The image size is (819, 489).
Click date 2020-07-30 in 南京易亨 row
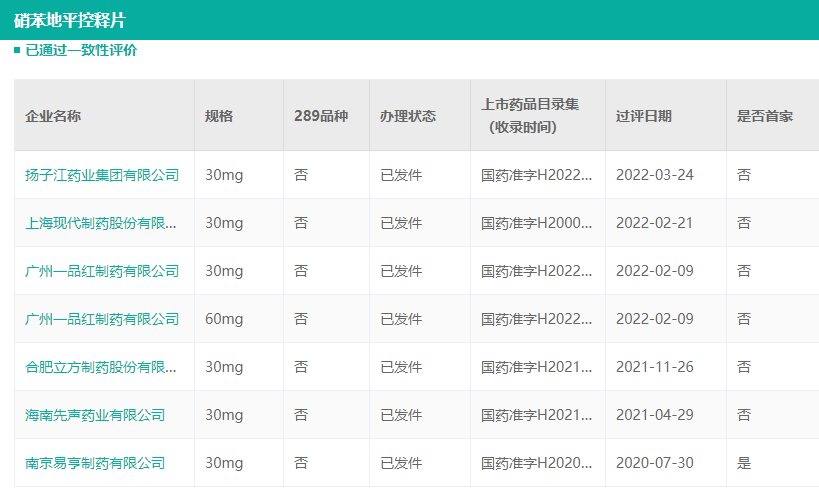tap(654, 463)
